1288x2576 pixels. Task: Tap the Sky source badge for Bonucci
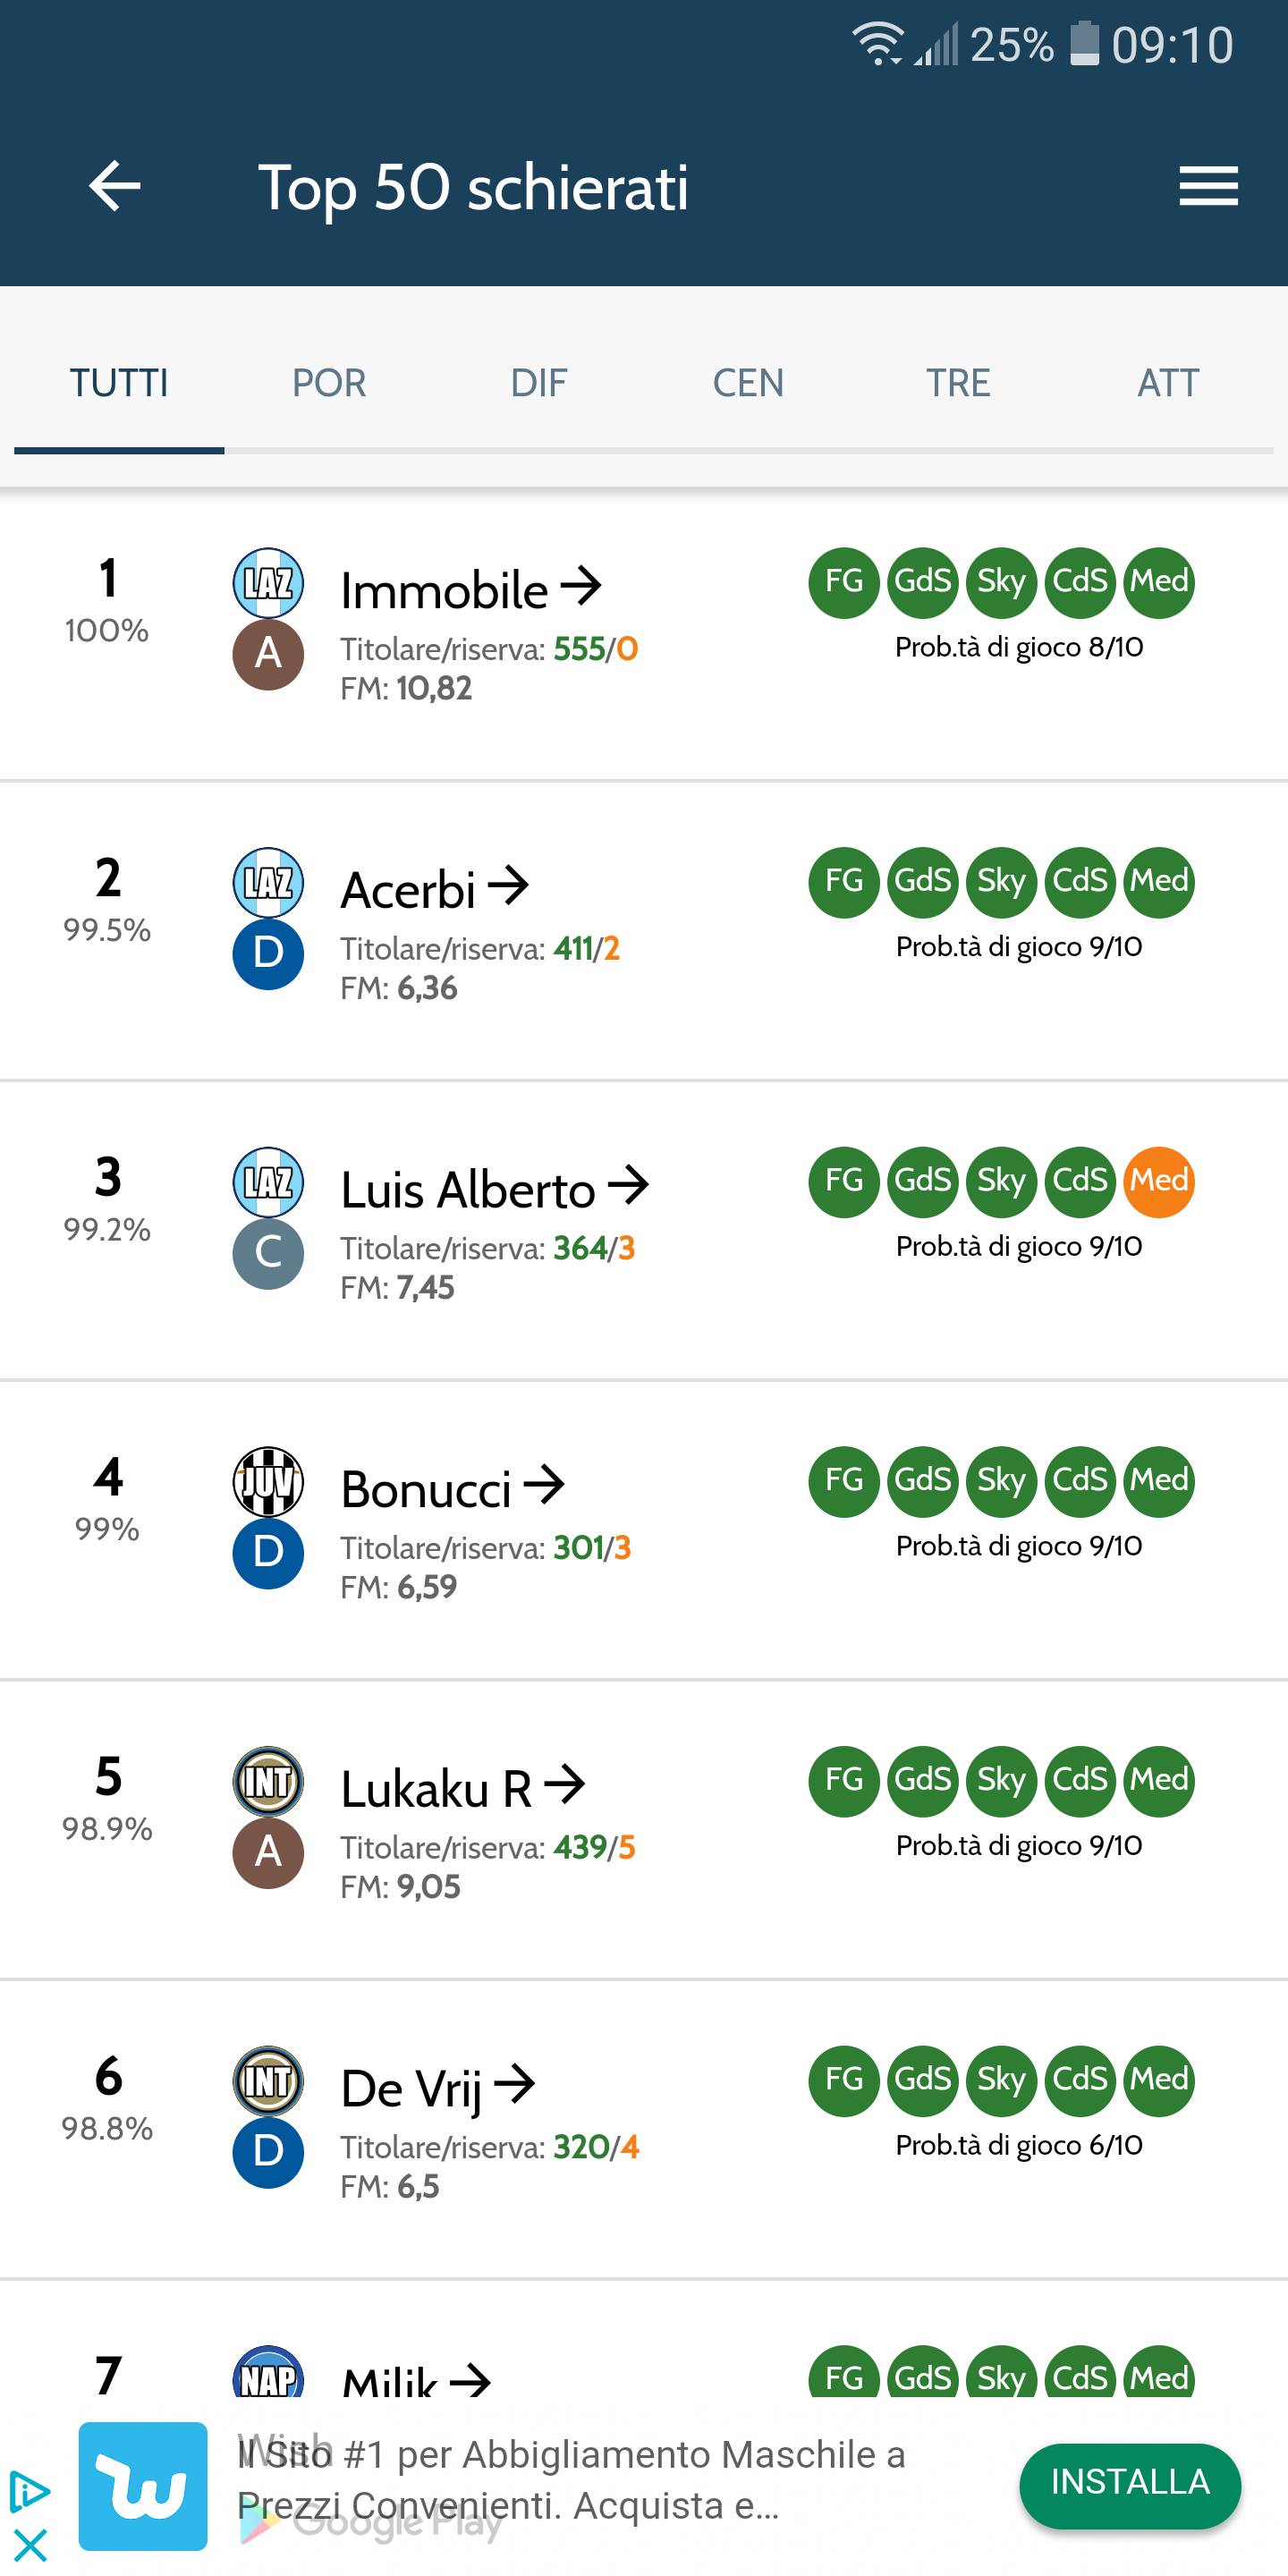pyautogui.click(x=1001, y=1481)
